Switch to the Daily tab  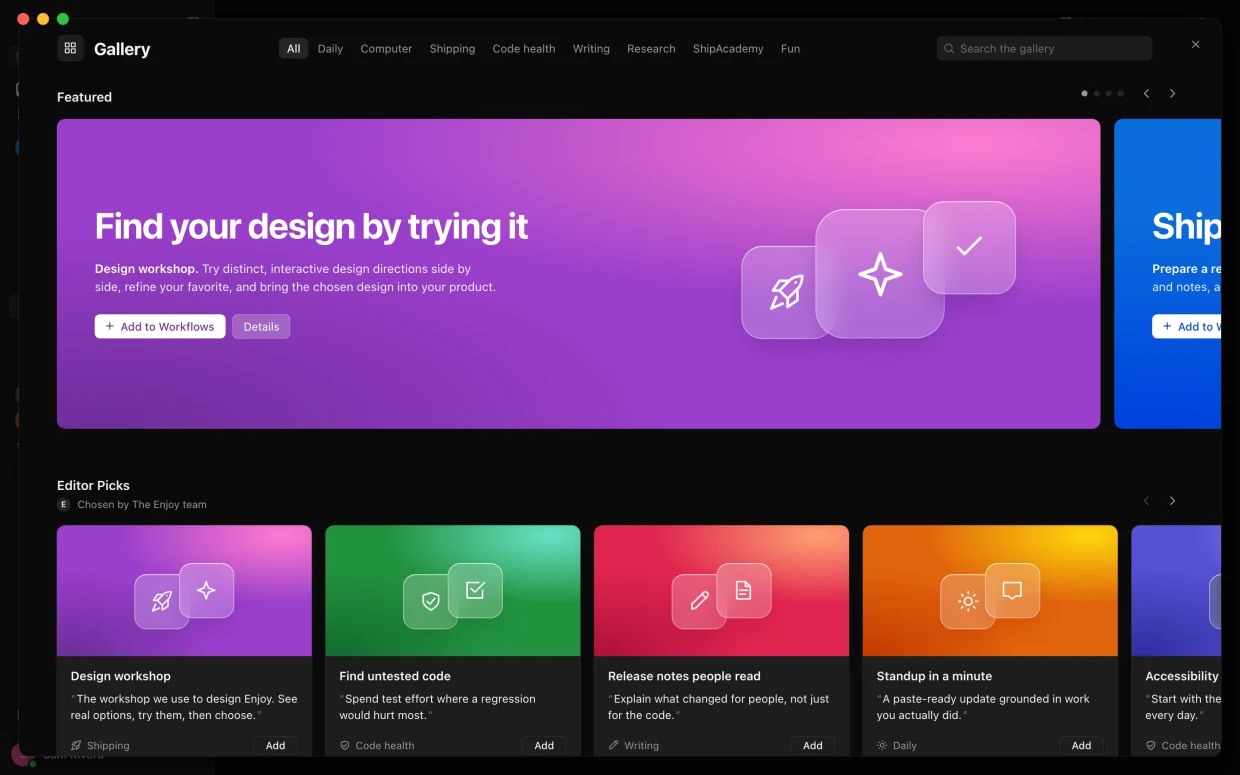tap(330, 48)
